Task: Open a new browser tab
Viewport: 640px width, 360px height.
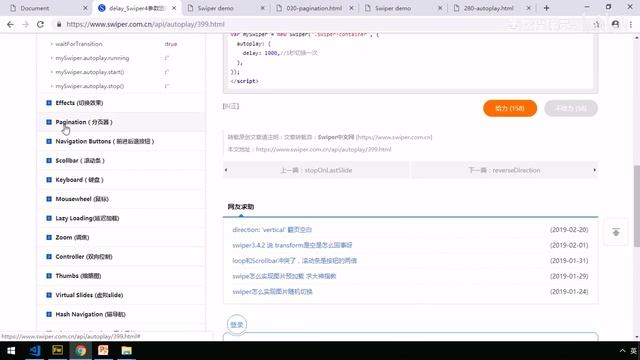Action: [546, 8]
